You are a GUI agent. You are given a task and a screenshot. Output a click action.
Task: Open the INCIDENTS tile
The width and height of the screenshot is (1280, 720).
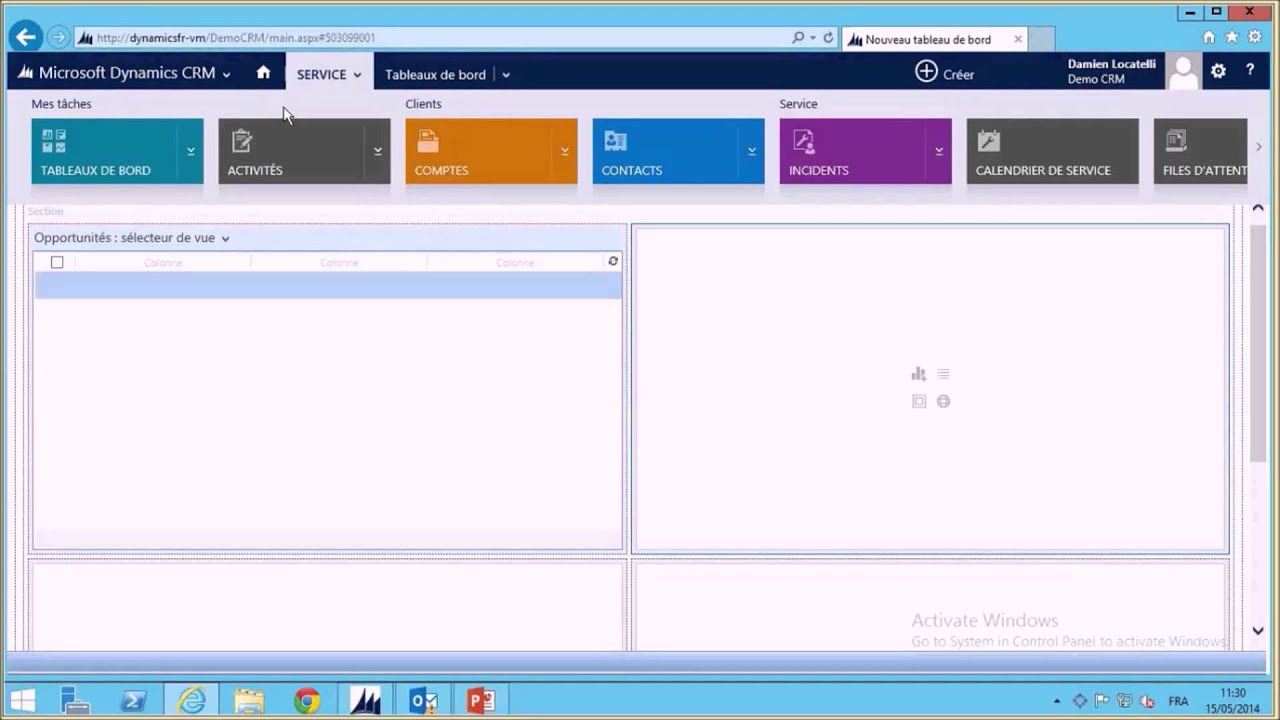[x=853, y=151]
